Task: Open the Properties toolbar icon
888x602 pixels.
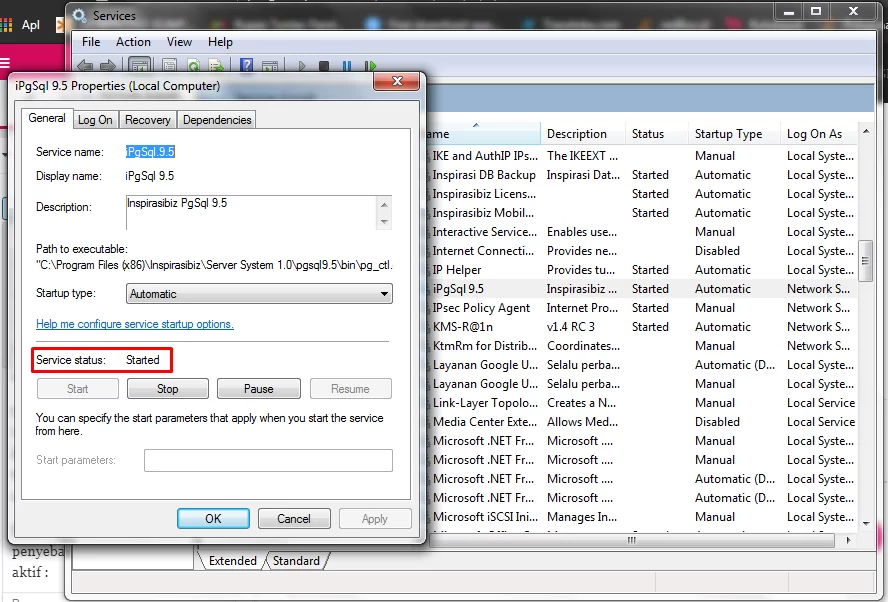Action: click(x=170, y=66)
